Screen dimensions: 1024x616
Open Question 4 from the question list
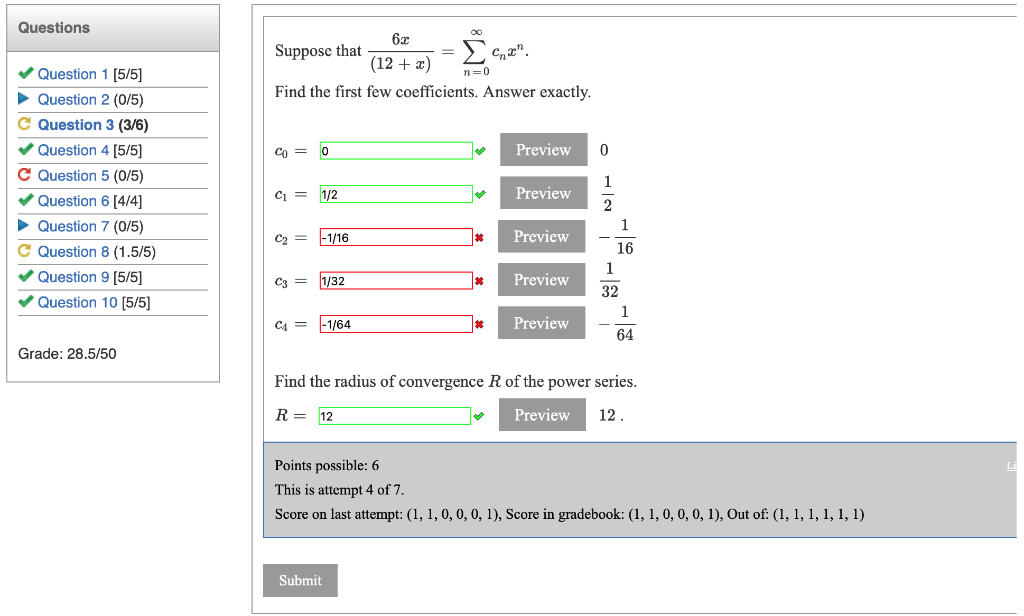(75, 150)
